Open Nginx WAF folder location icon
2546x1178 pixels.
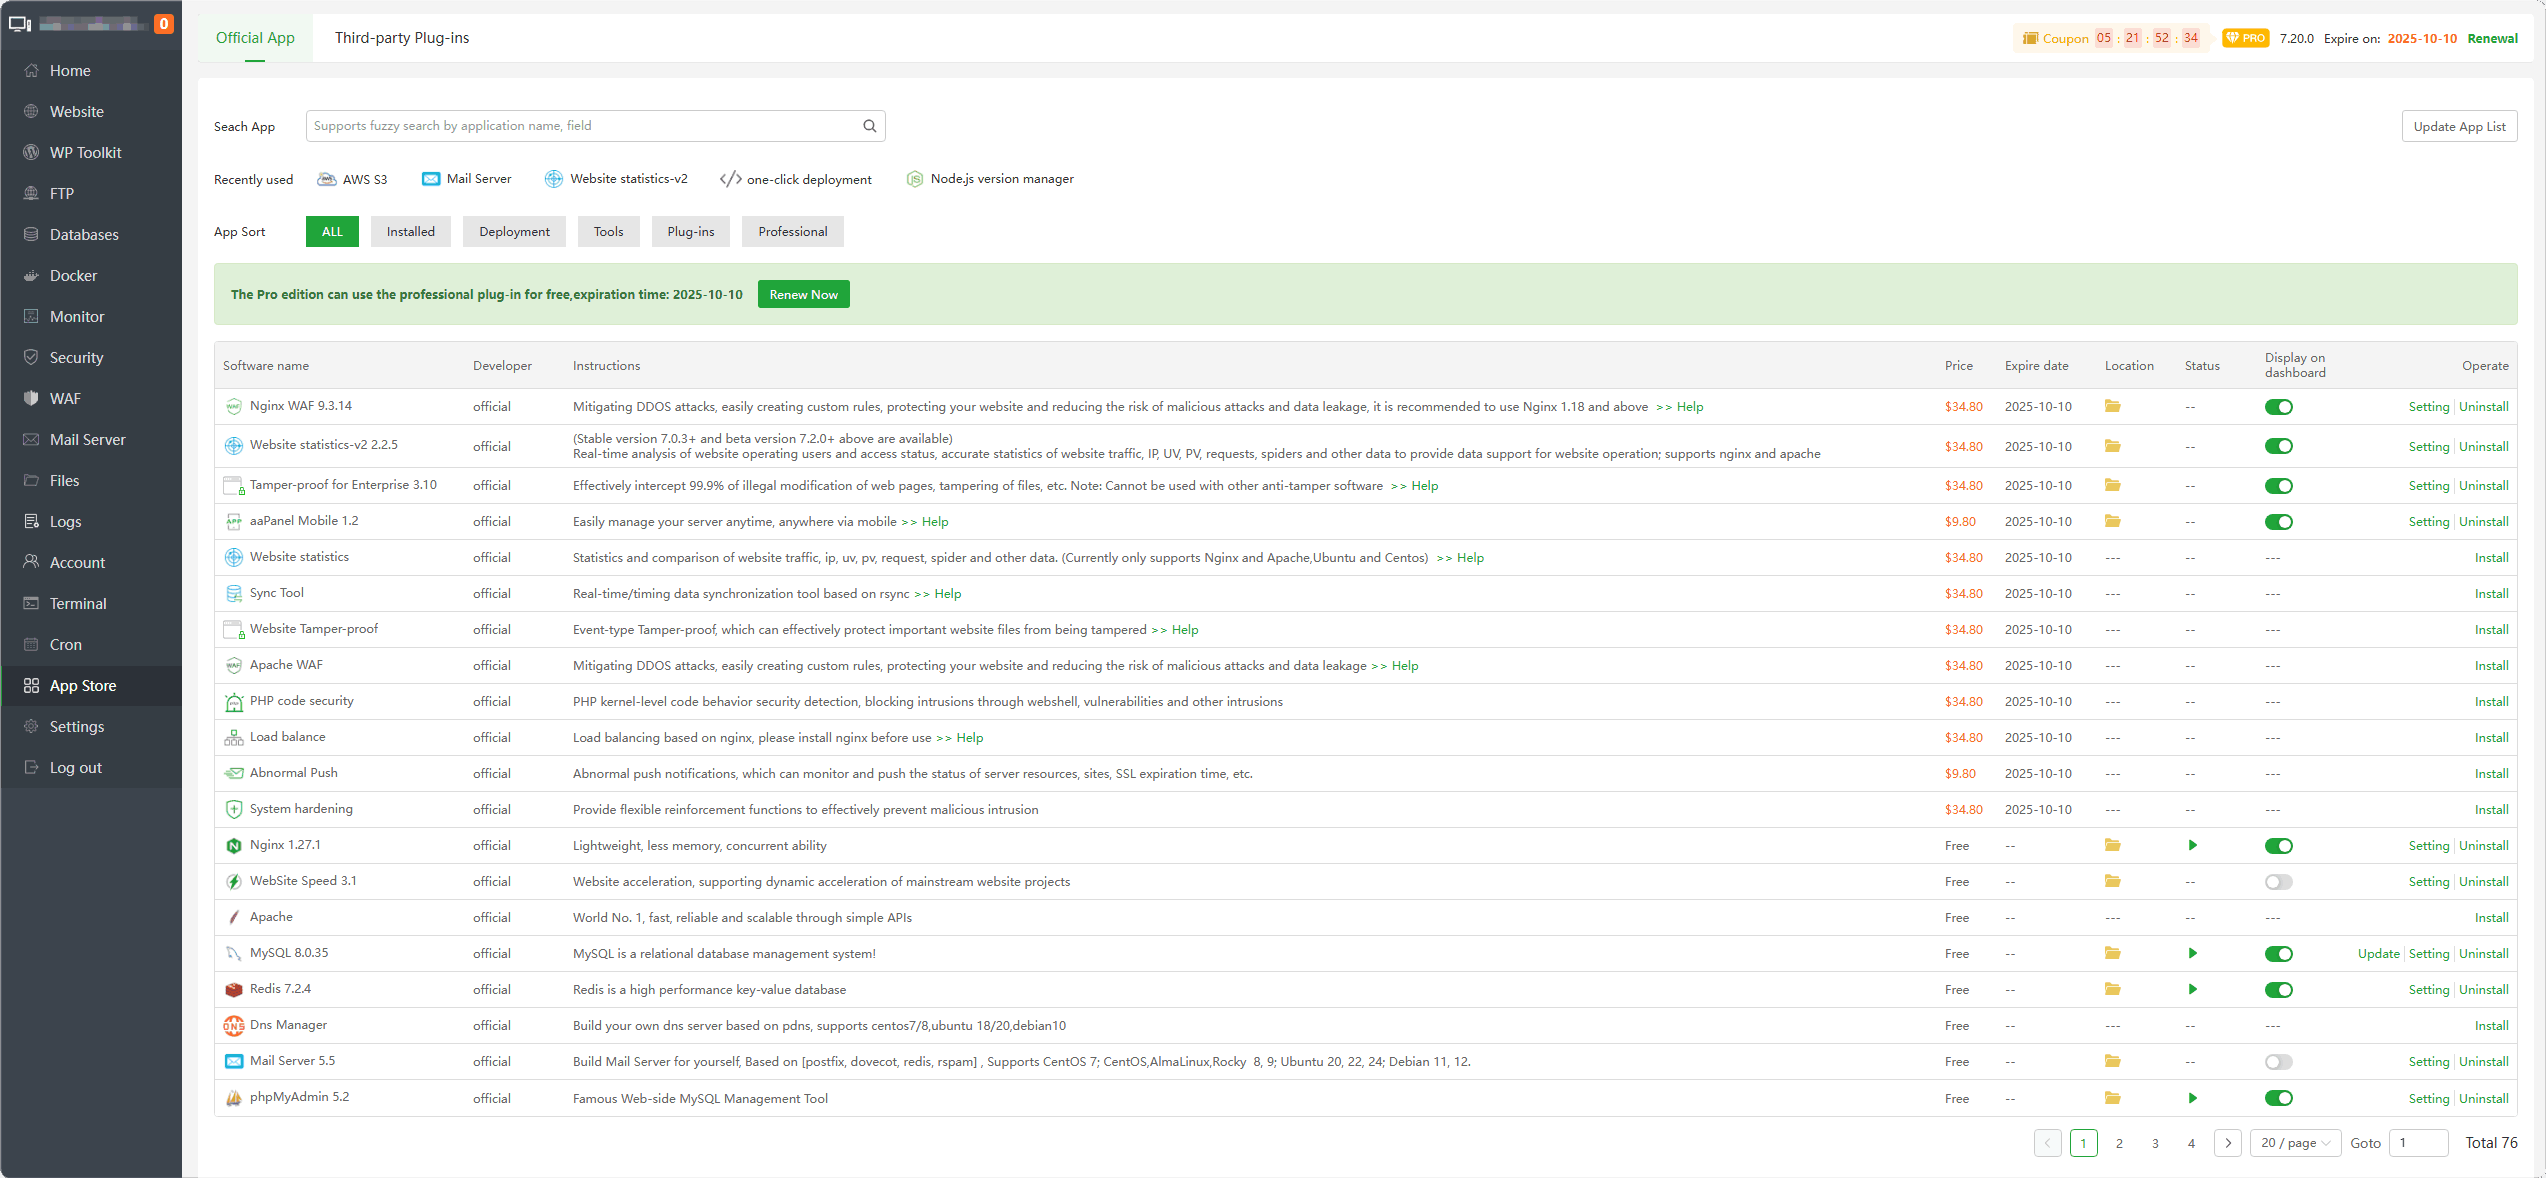click(x=2112, y=406)
